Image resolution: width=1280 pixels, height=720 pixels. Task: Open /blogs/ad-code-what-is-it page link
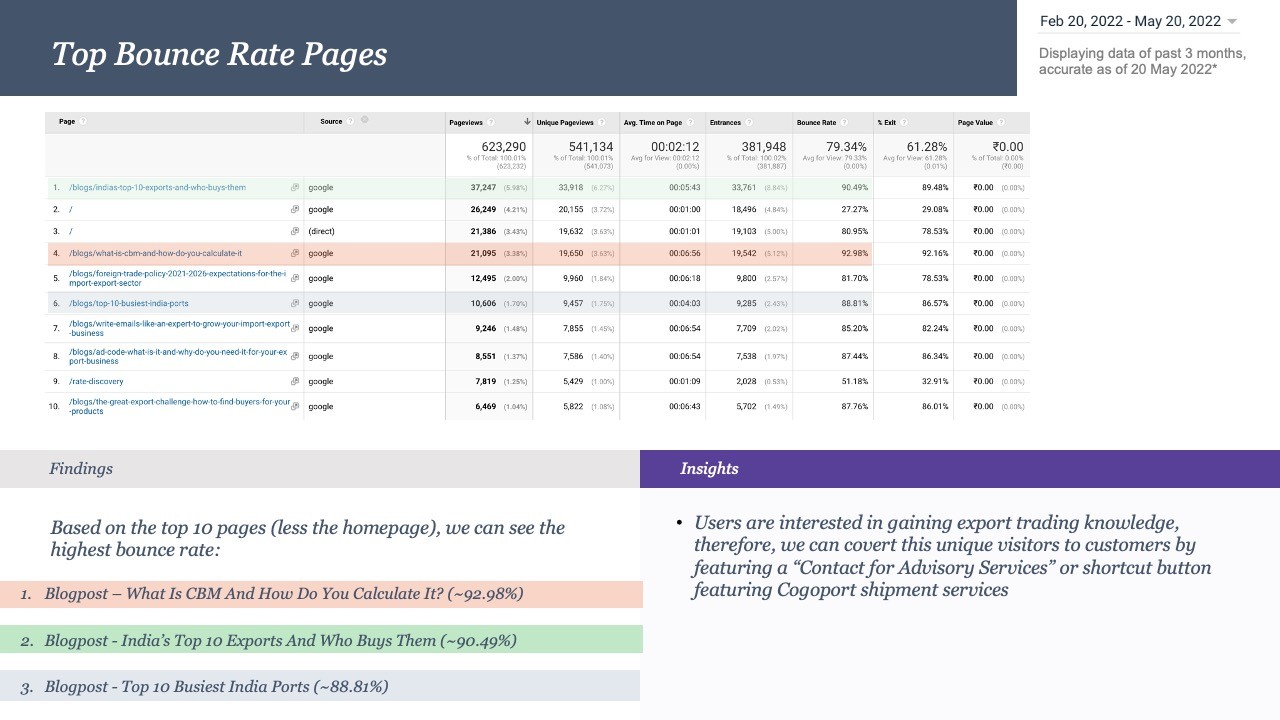point(178,357)
